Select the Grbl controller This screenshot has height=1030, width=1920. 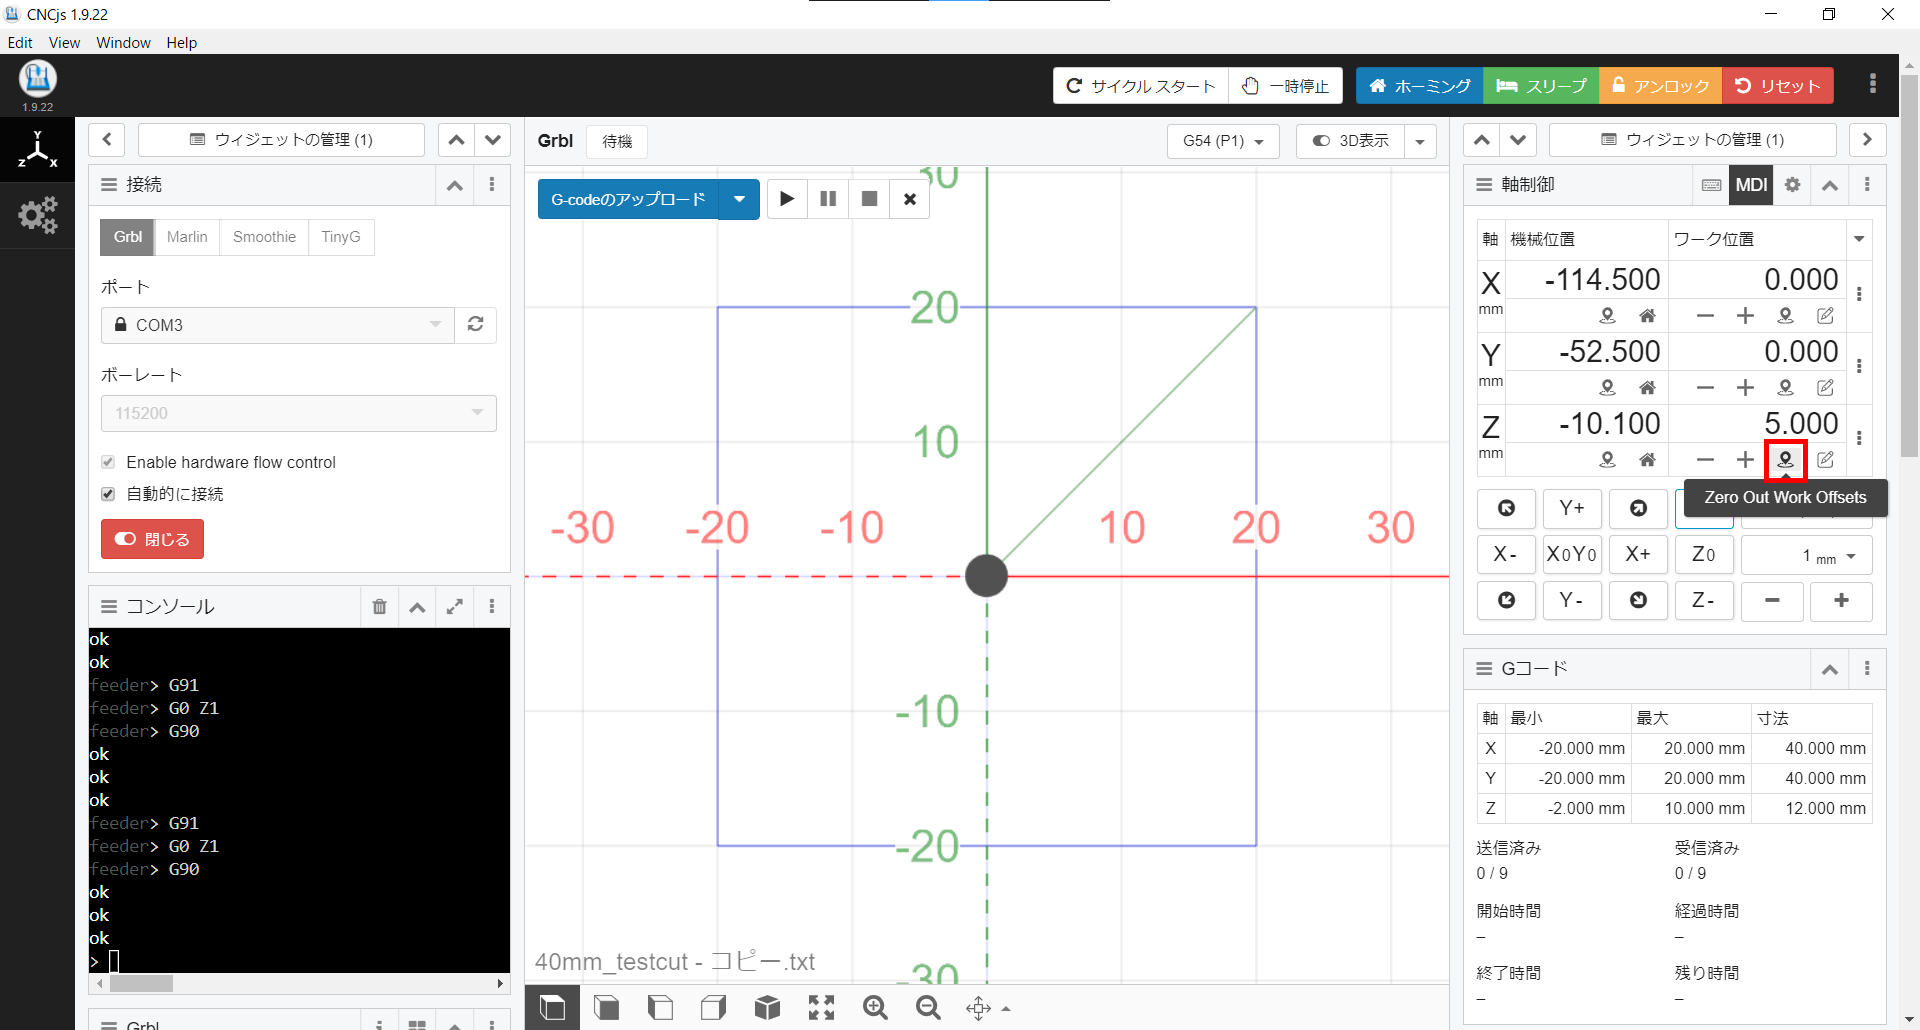[127, 237]
